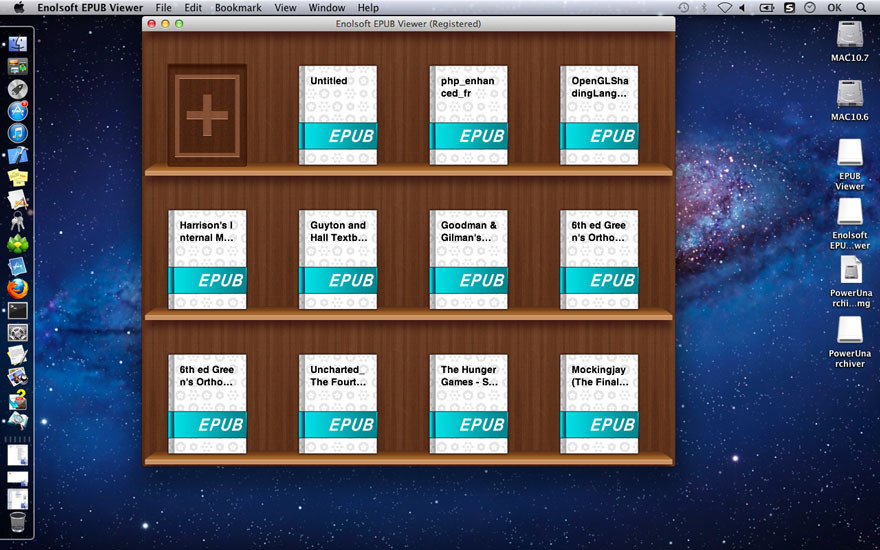Open the Help menu
880x550 pixels.
[368, 8]
